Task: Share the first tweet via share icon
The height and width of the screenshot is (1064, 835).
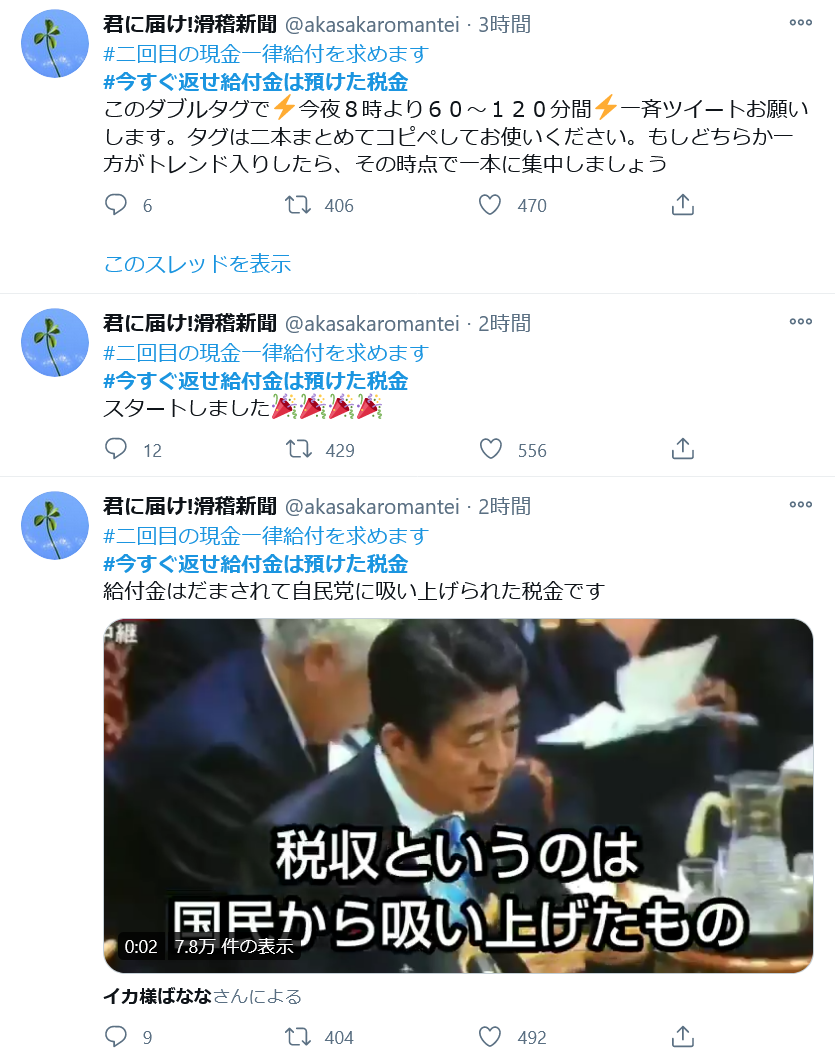Action: [682, 204]
